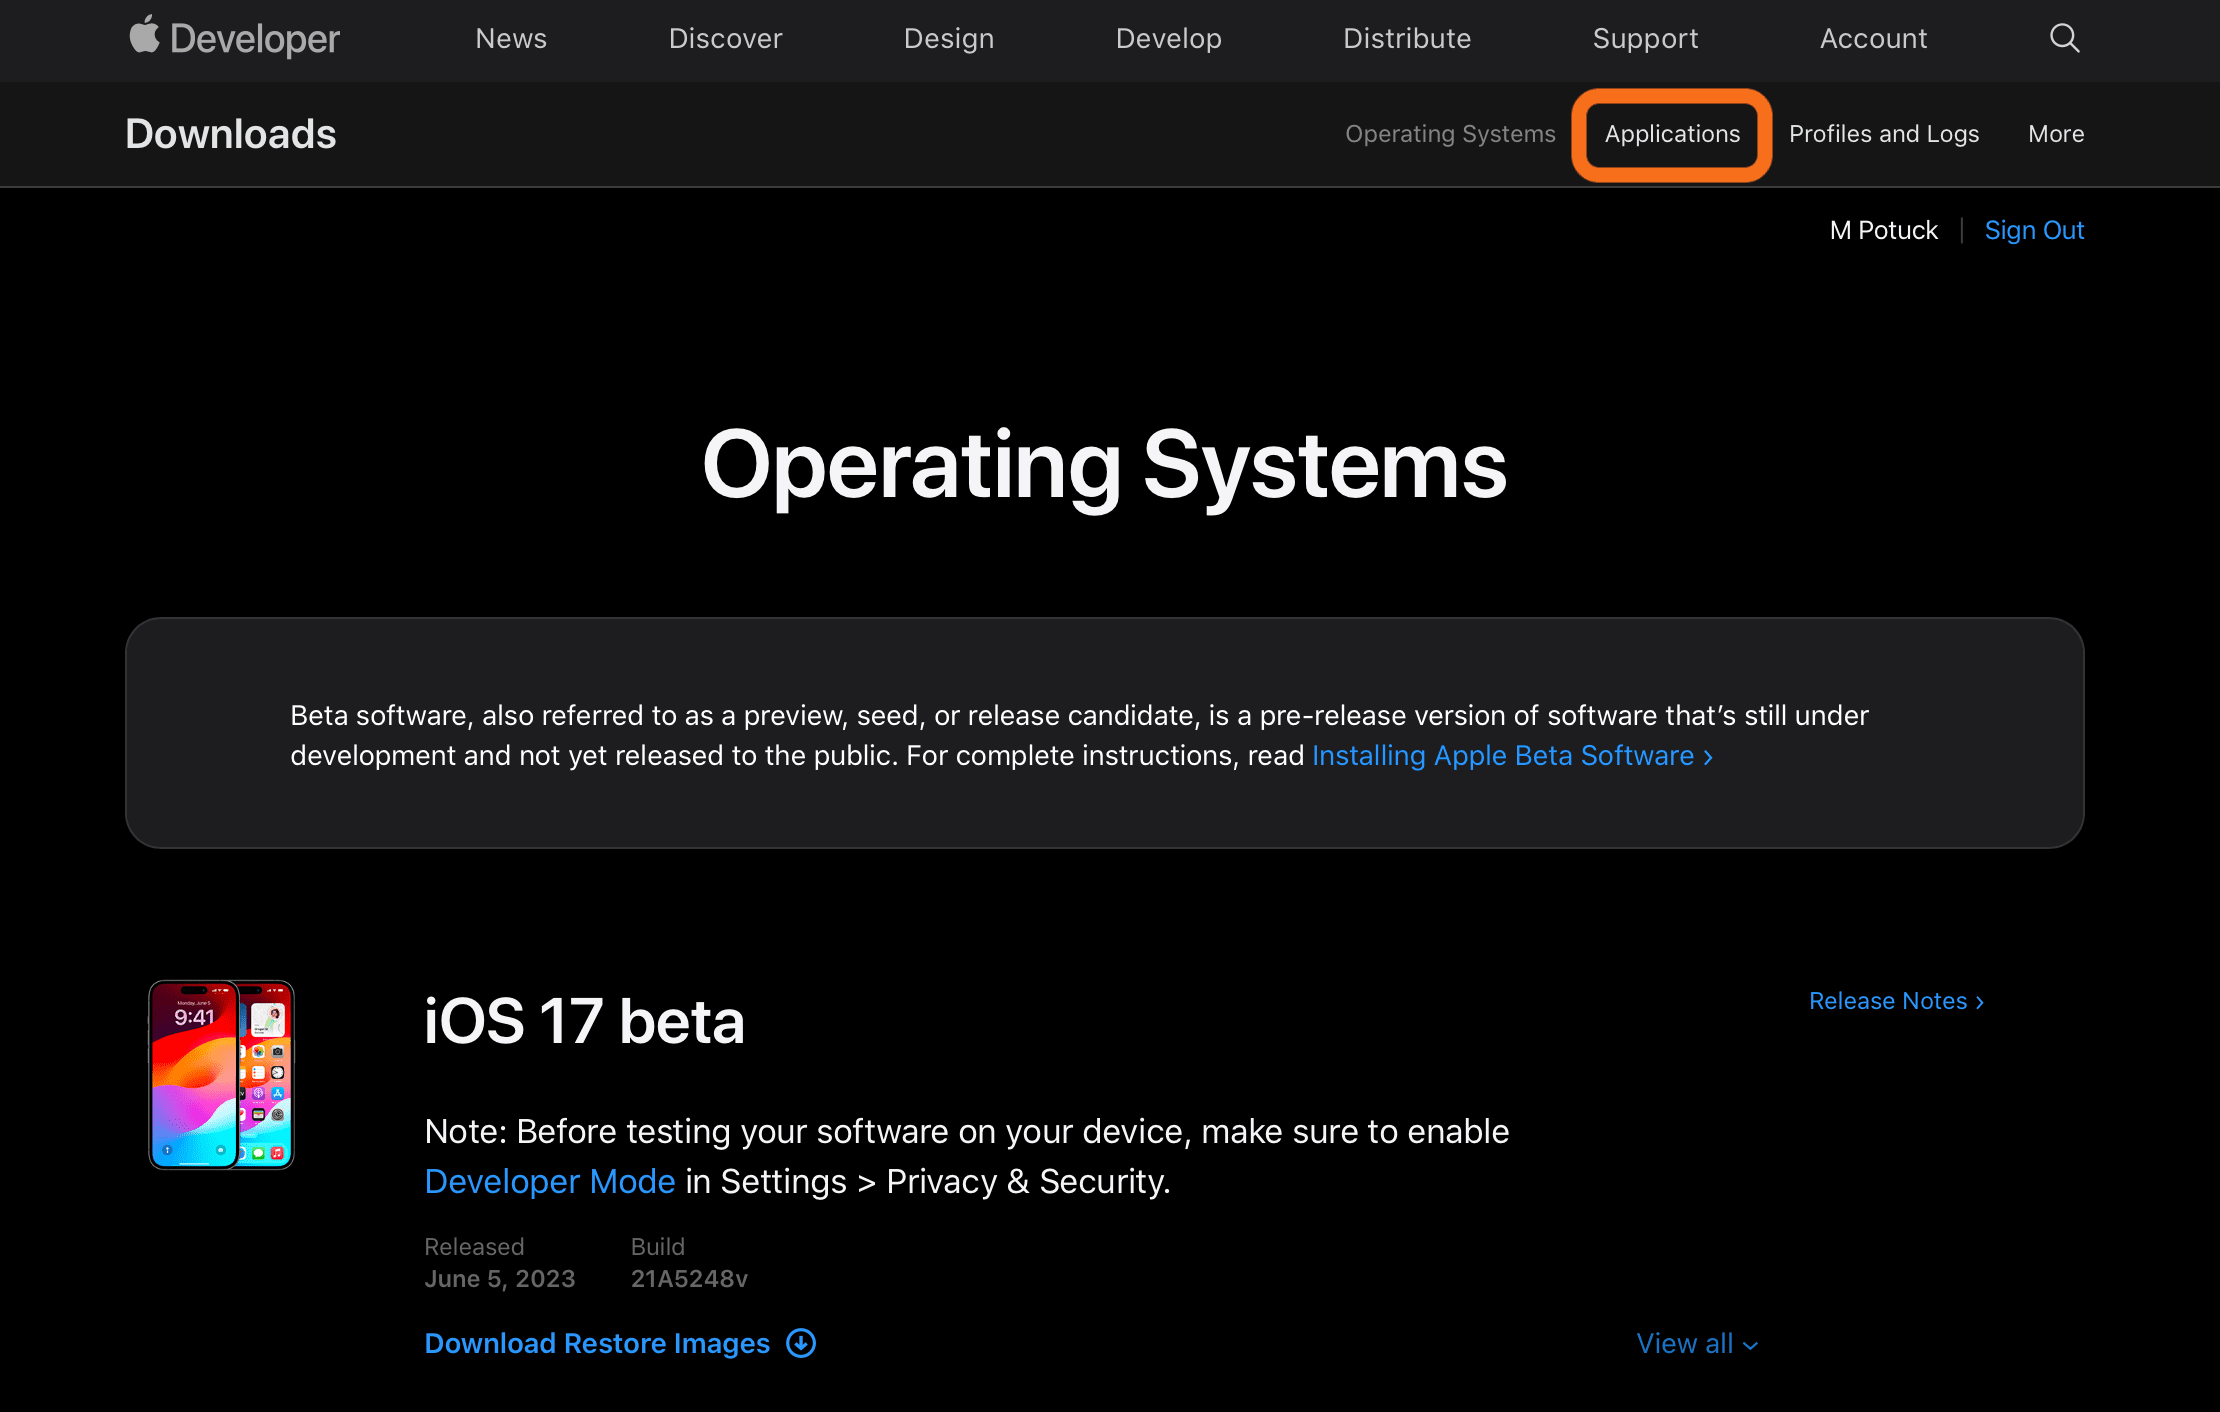Open the News menu

[511, 38]
